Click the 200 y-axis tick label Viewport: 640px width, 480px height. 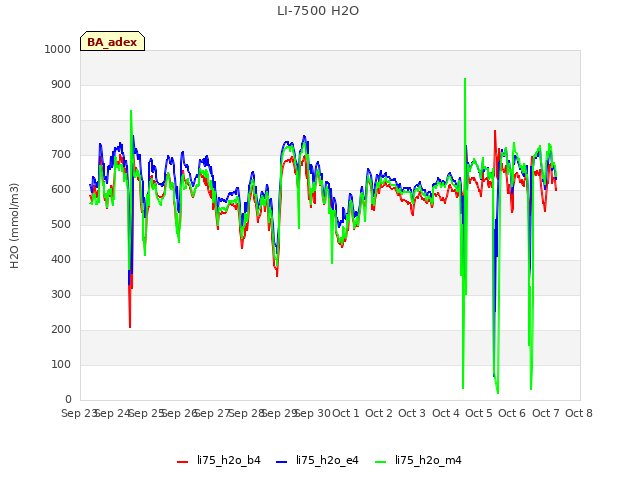coord(61,329)
